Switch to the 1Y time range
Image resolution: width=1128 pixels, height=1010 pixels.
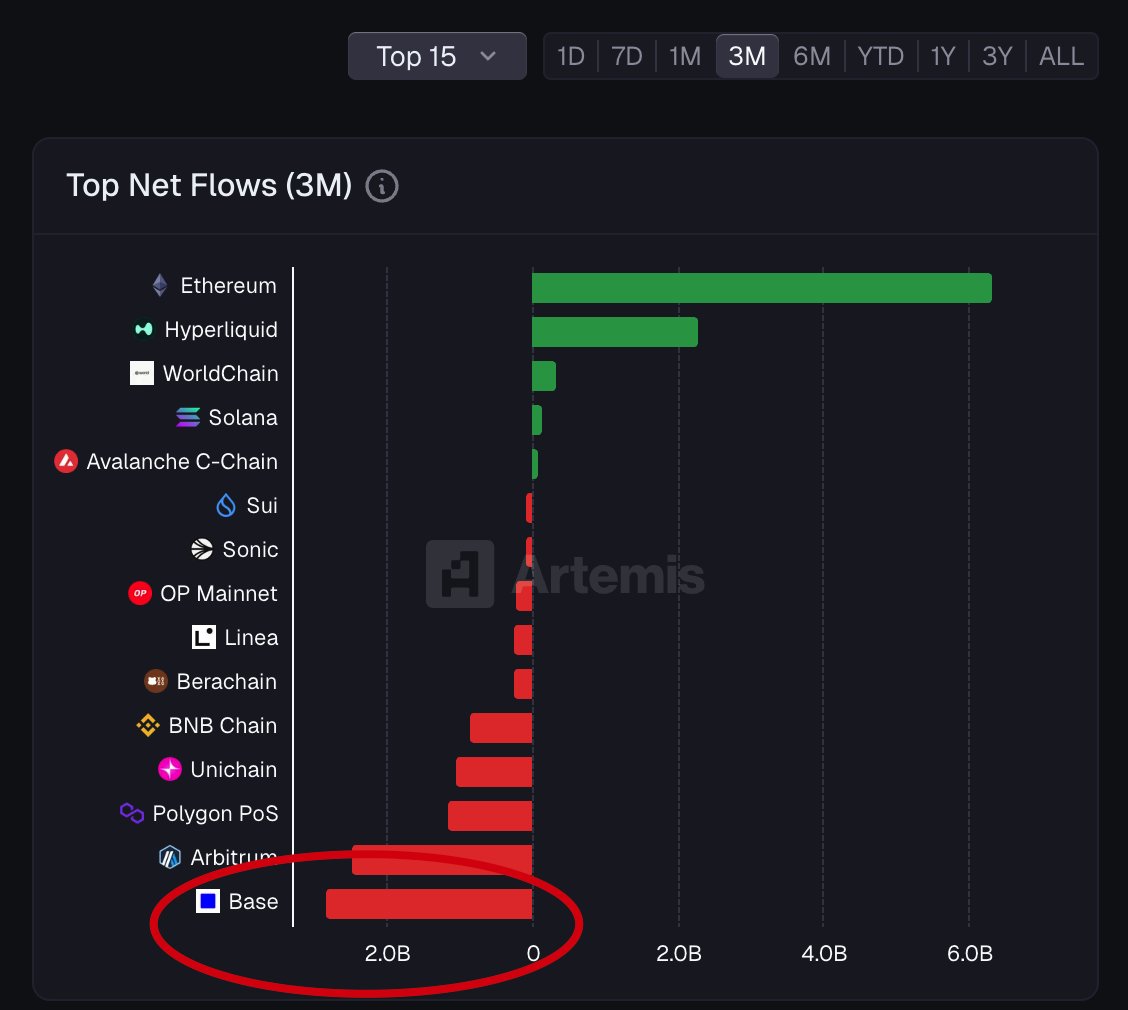[x=942, y=56]
